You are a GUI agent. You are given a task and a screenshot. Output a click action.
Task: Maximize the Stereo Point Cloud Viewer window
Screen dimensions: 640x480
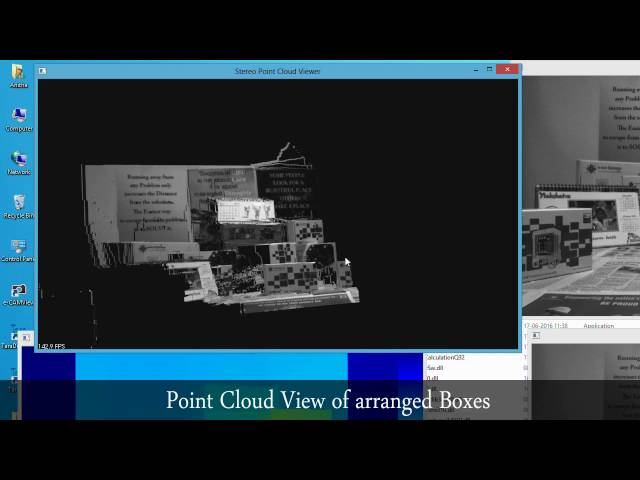coord(489,69)
